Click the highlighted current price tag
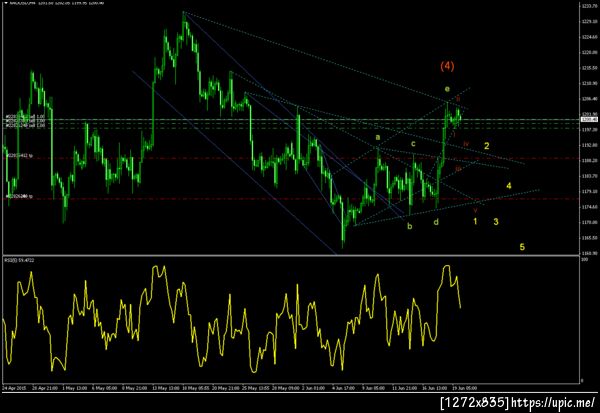This screenshot has height=413, width=600. click(x=589, y=120)
